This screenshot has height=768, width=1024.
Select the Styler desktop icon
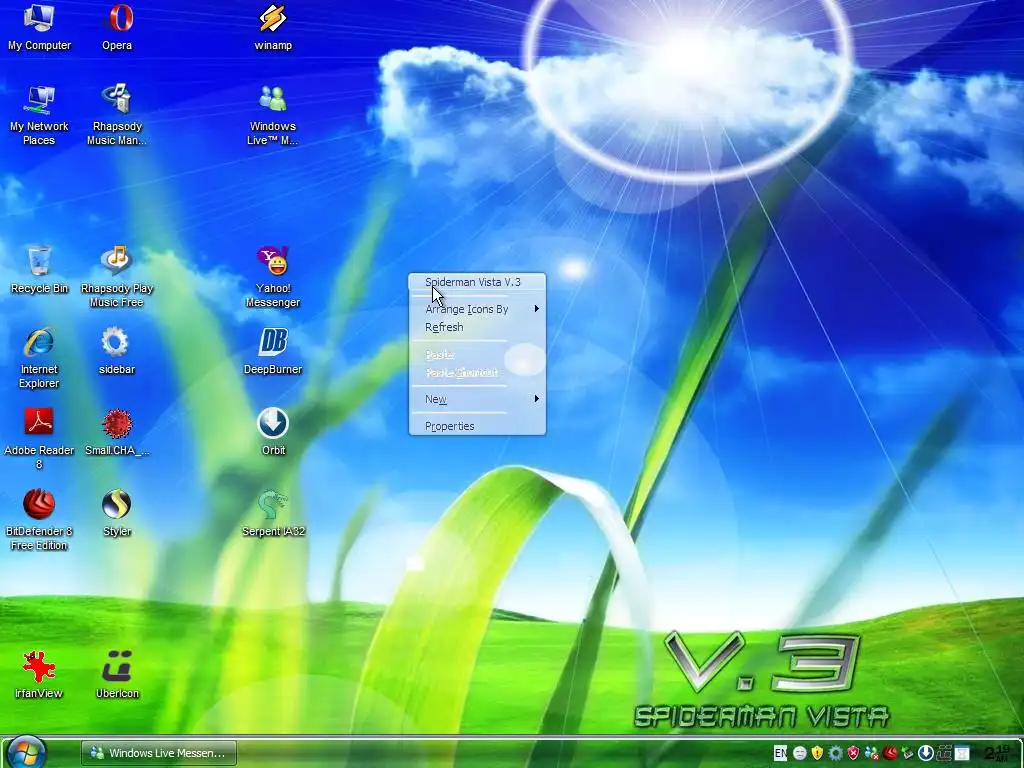[x=117, y=513]
